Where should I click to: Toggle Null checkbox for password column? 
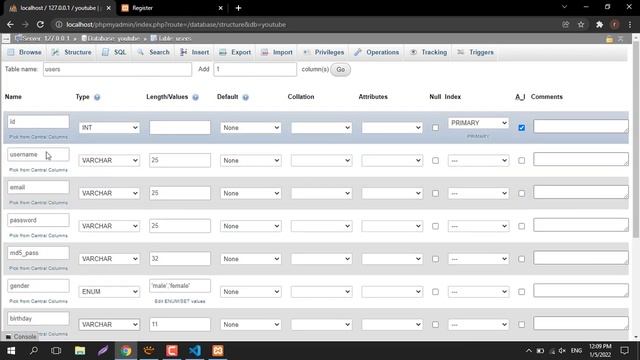(x=436, y=226)
